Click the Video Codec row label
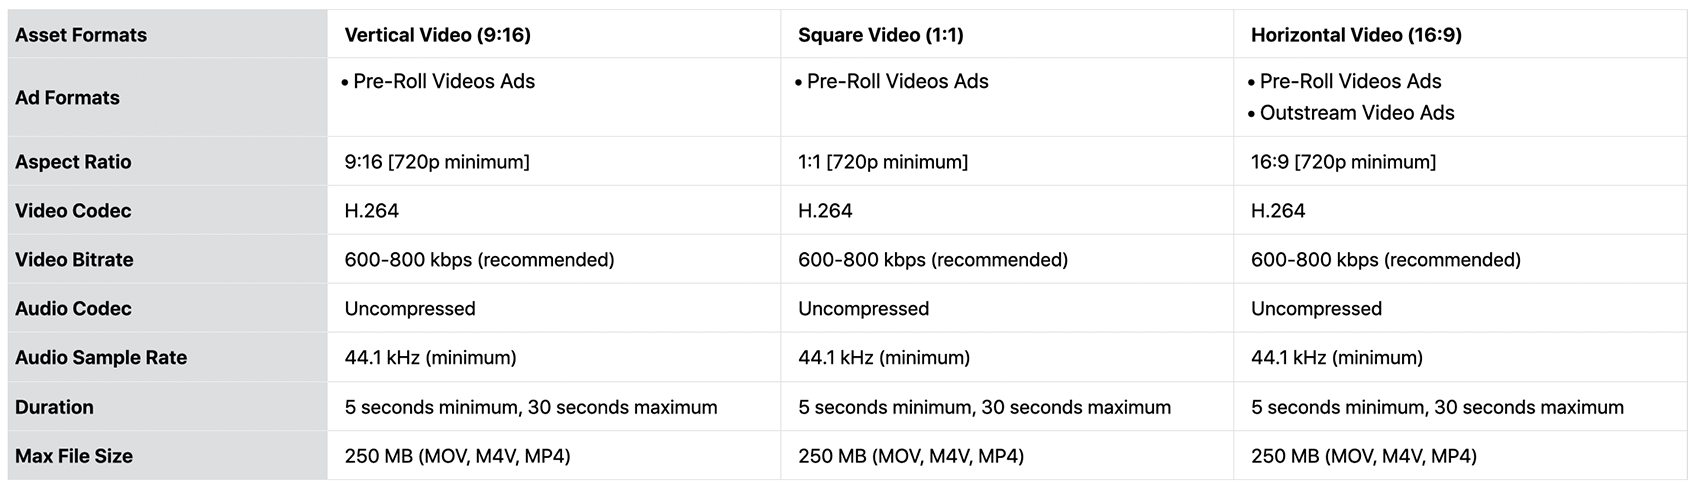This screenshot has height=483, width=1700. point(73,211)
